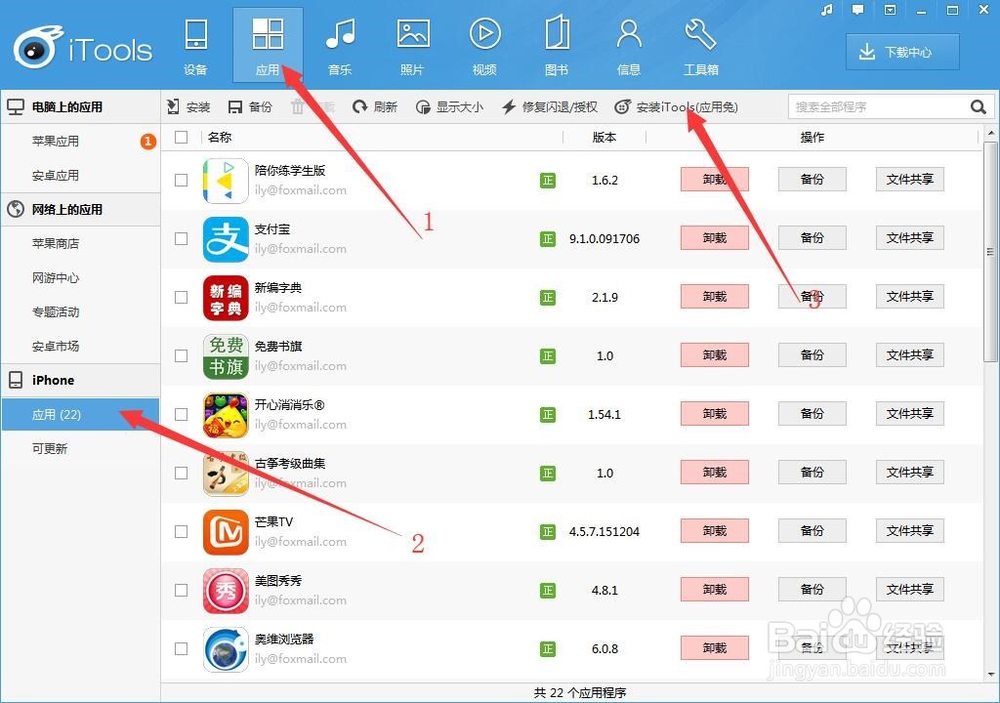The image size is (1000, 703).
Task: Click 安装iTools(应用兔) toolbar button
Action: pyautogui.click(x=677, y=107)
